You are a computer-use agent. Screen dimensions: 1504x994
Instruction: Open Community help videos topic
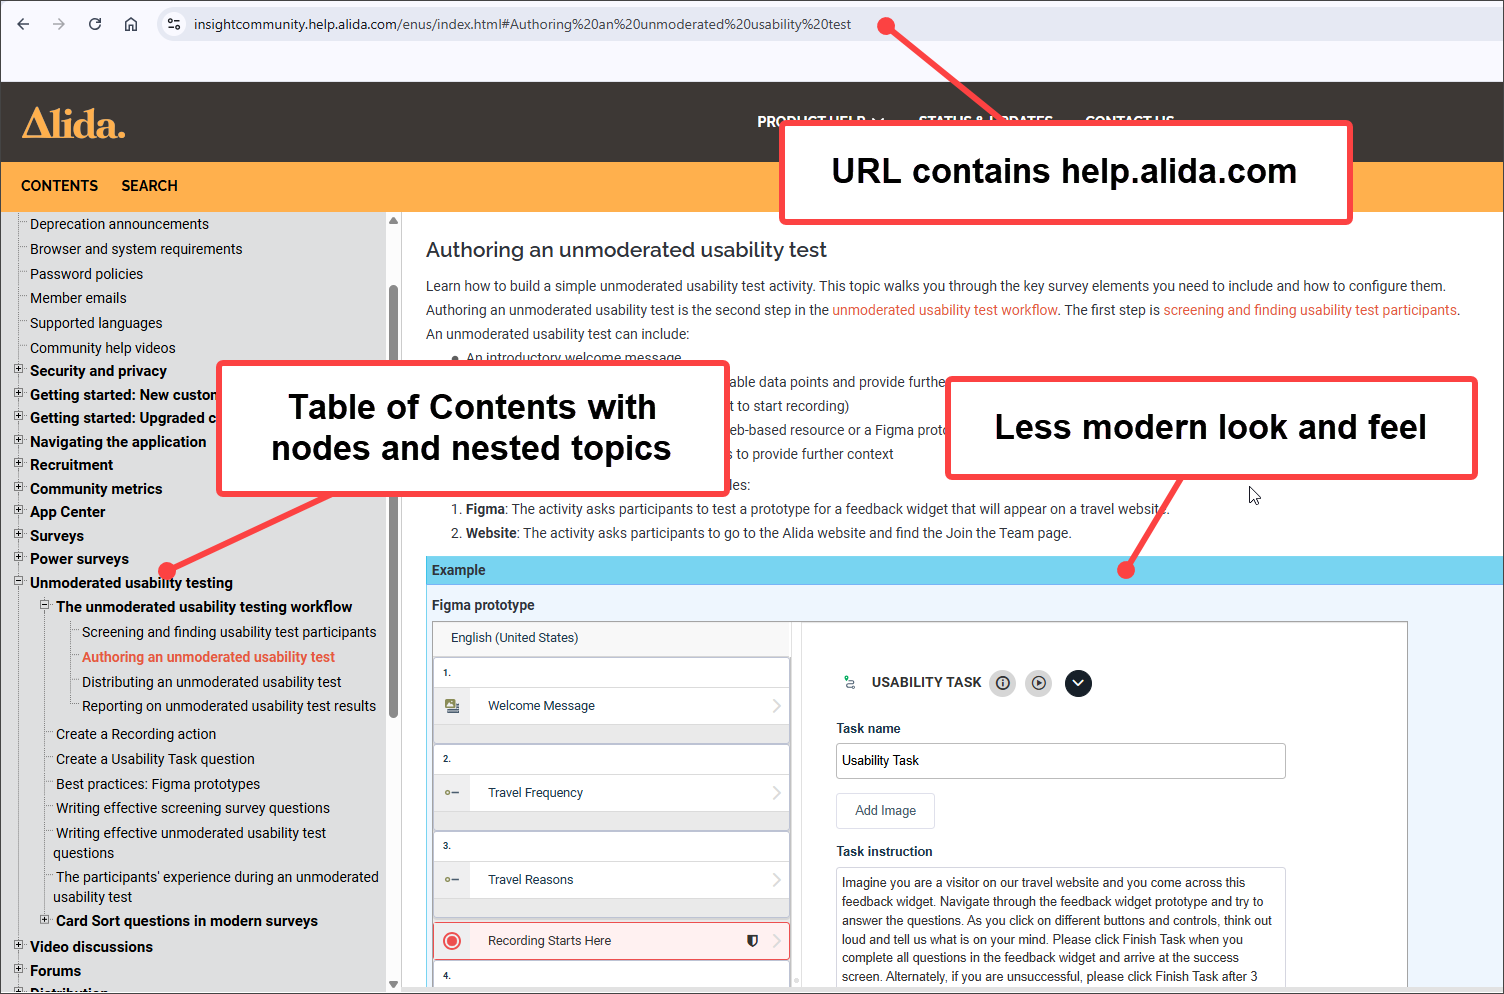(102, 348)
